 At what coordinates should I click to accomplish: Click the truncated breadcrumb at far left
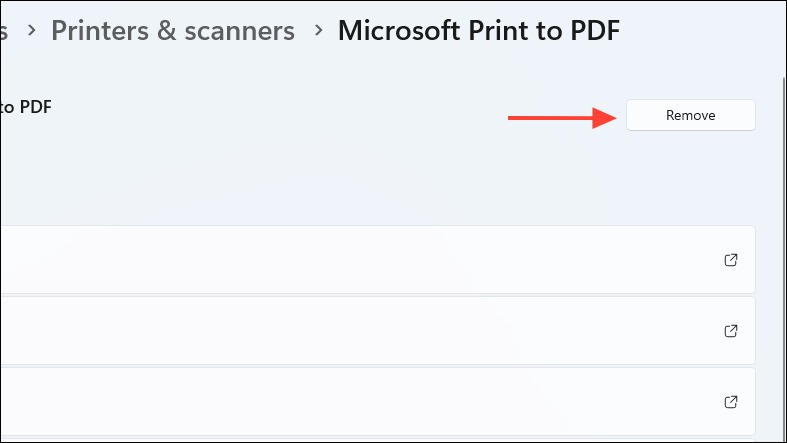pyautogui.click(x=4, y=32)
